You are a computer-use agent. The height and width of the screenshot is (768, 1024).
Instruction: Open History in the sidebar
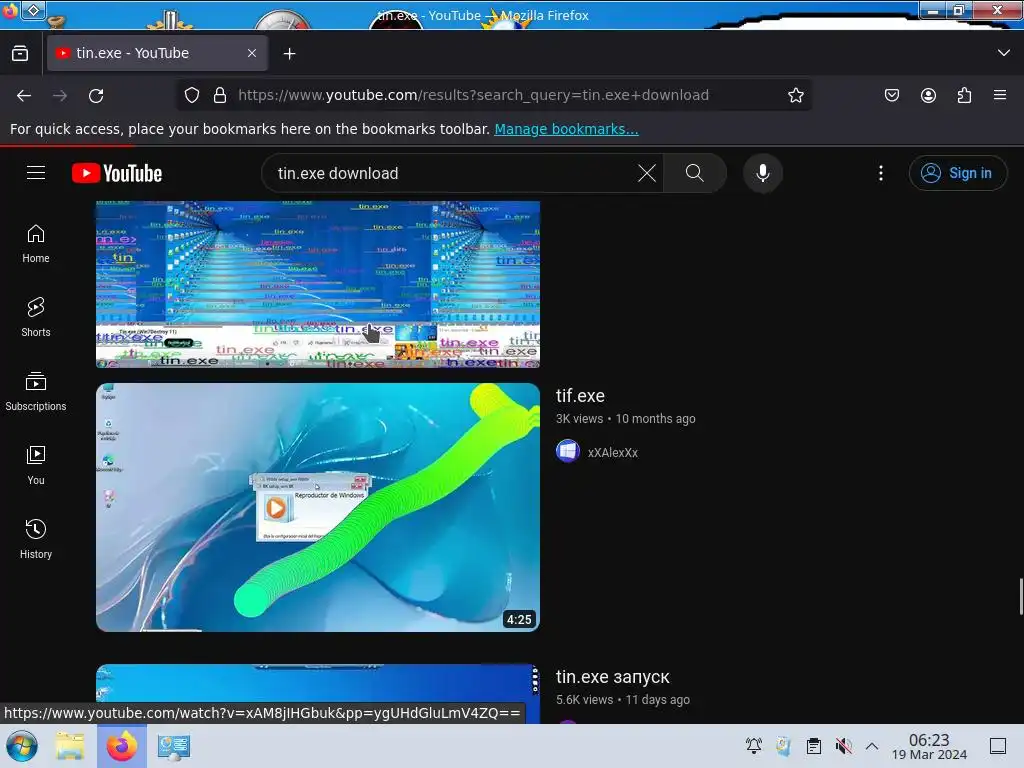36,539
